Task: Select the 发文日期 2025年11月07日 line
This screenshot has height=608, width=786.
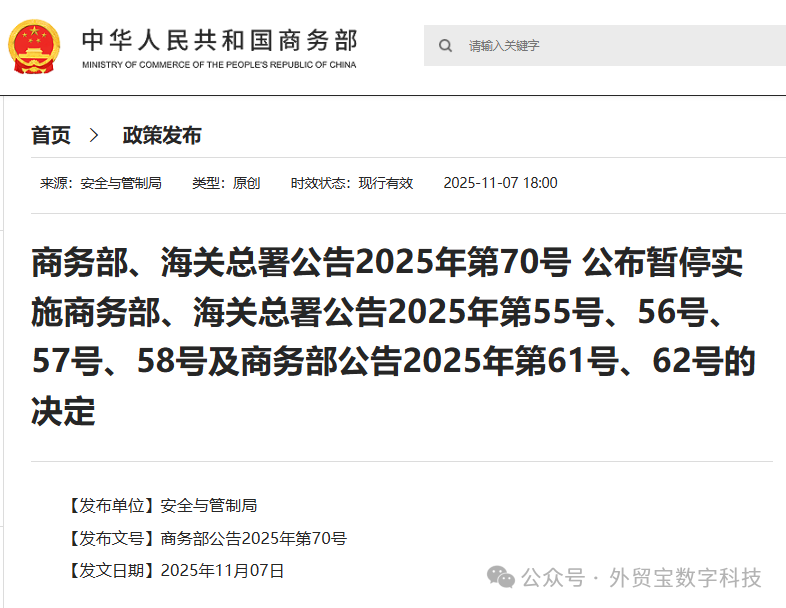Action: [174, 570]
